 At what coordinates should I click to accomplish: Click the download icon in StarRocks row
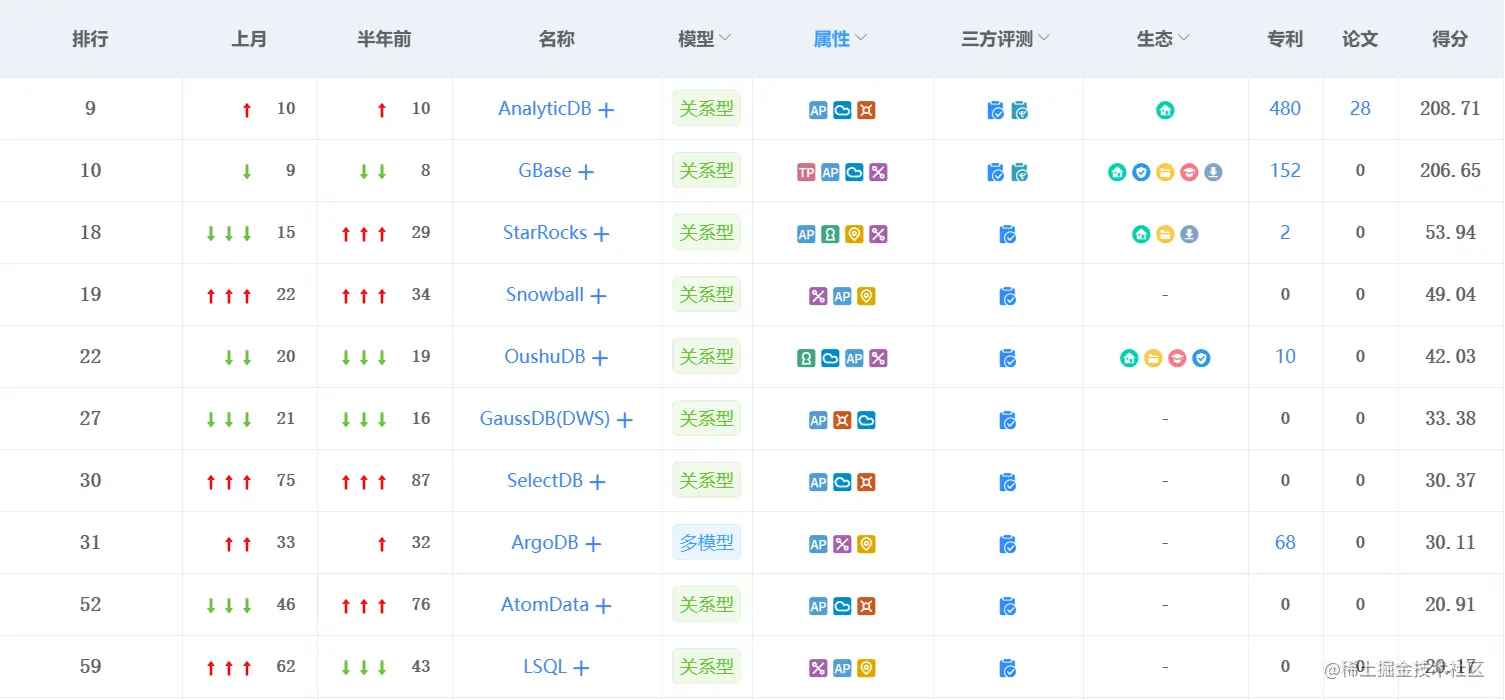pyautogui.click(x=1189, y=234)
